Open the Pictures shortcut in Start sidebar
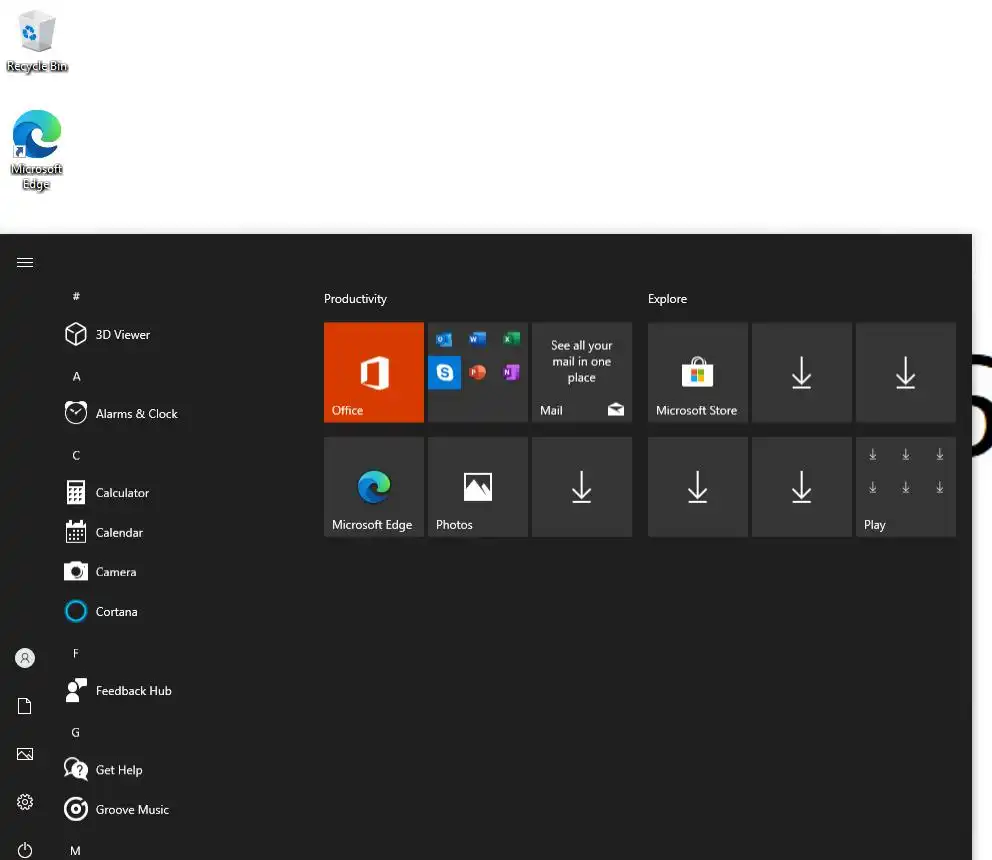Screen dimensions: 992x860 [25, 754]
